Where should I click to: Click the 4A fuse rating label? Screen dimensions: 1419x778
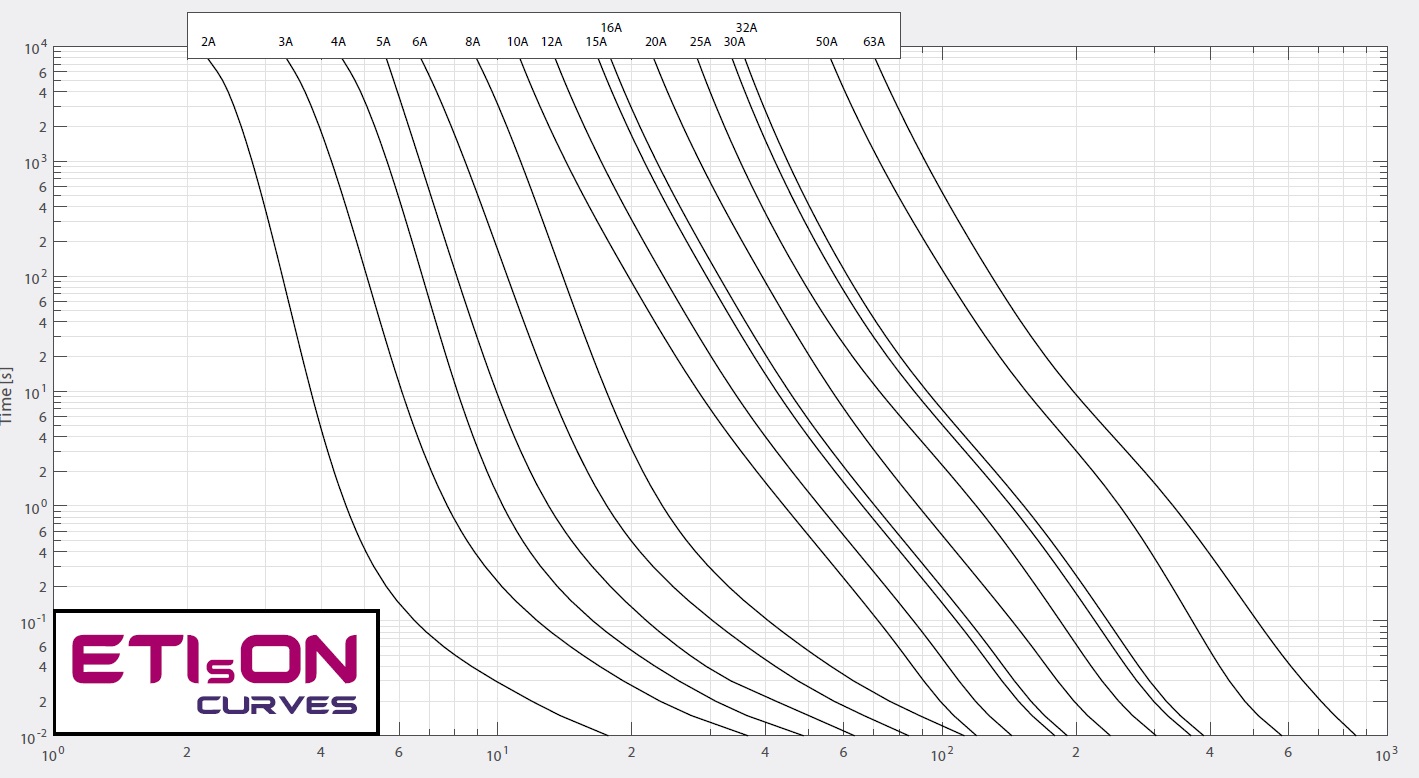338,42
